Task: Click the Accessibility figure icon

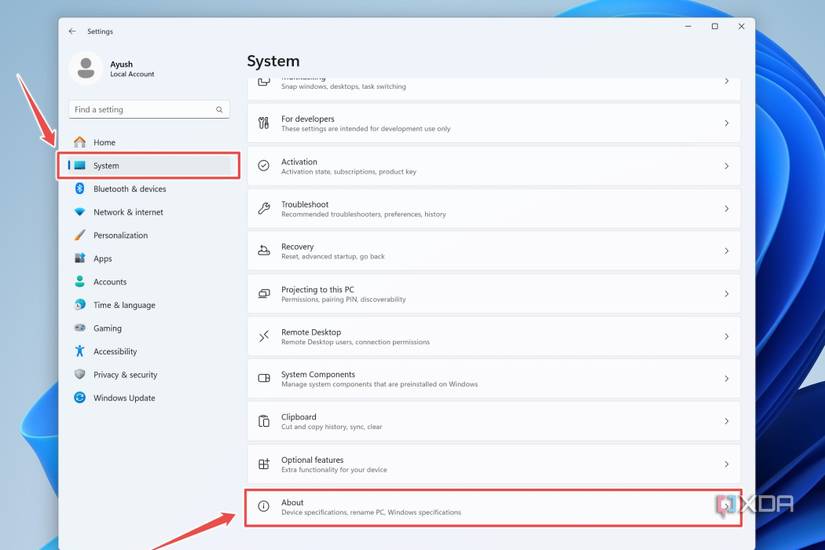Action: coord(80,351)
